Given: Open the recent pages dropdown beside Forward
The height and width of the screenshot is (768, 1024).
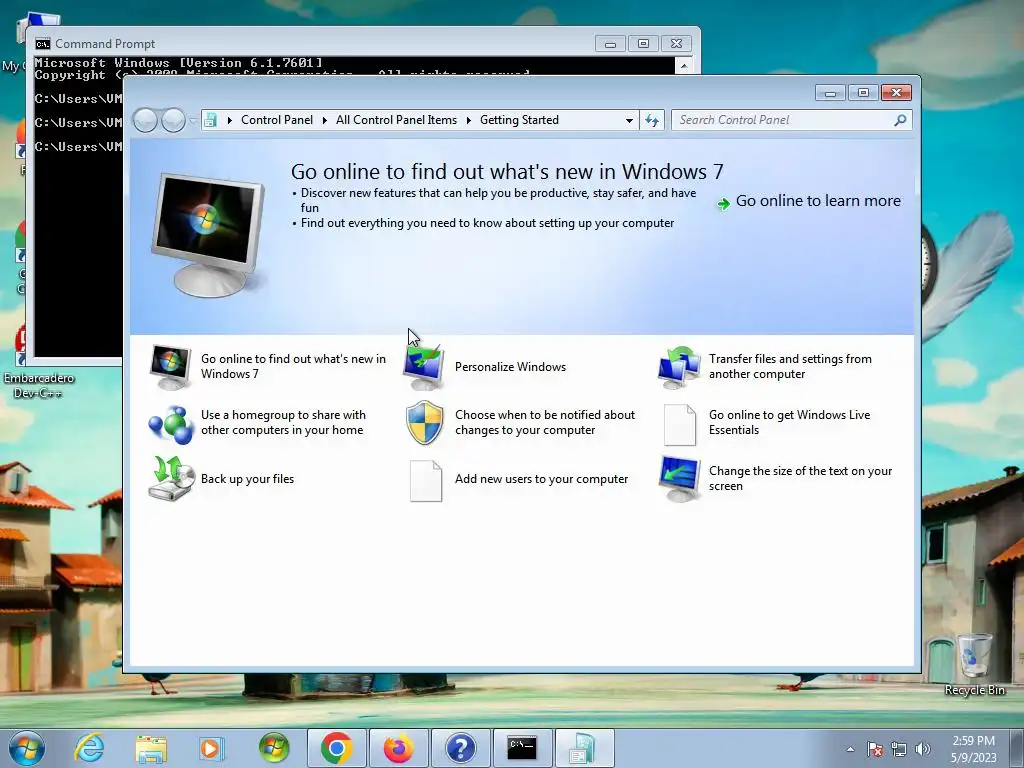Looking at the screenshot, I should 193,120.
